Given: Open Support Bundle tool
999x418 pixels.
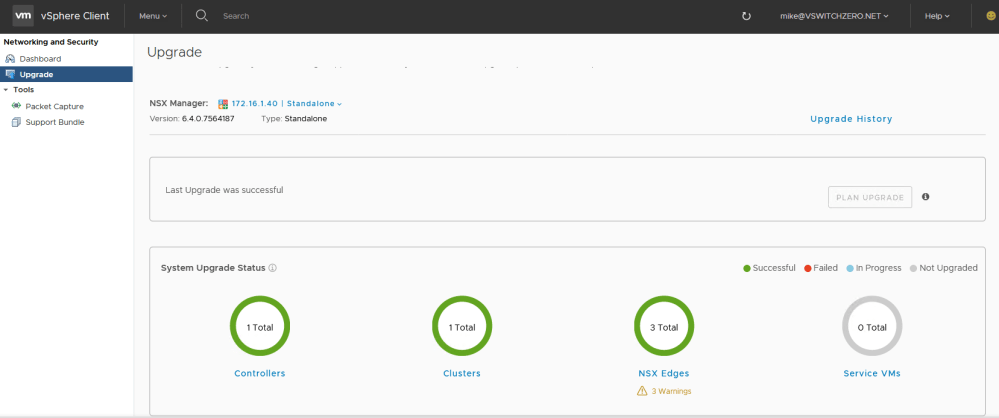Looking at the screenshot, I should click(55, 122).
